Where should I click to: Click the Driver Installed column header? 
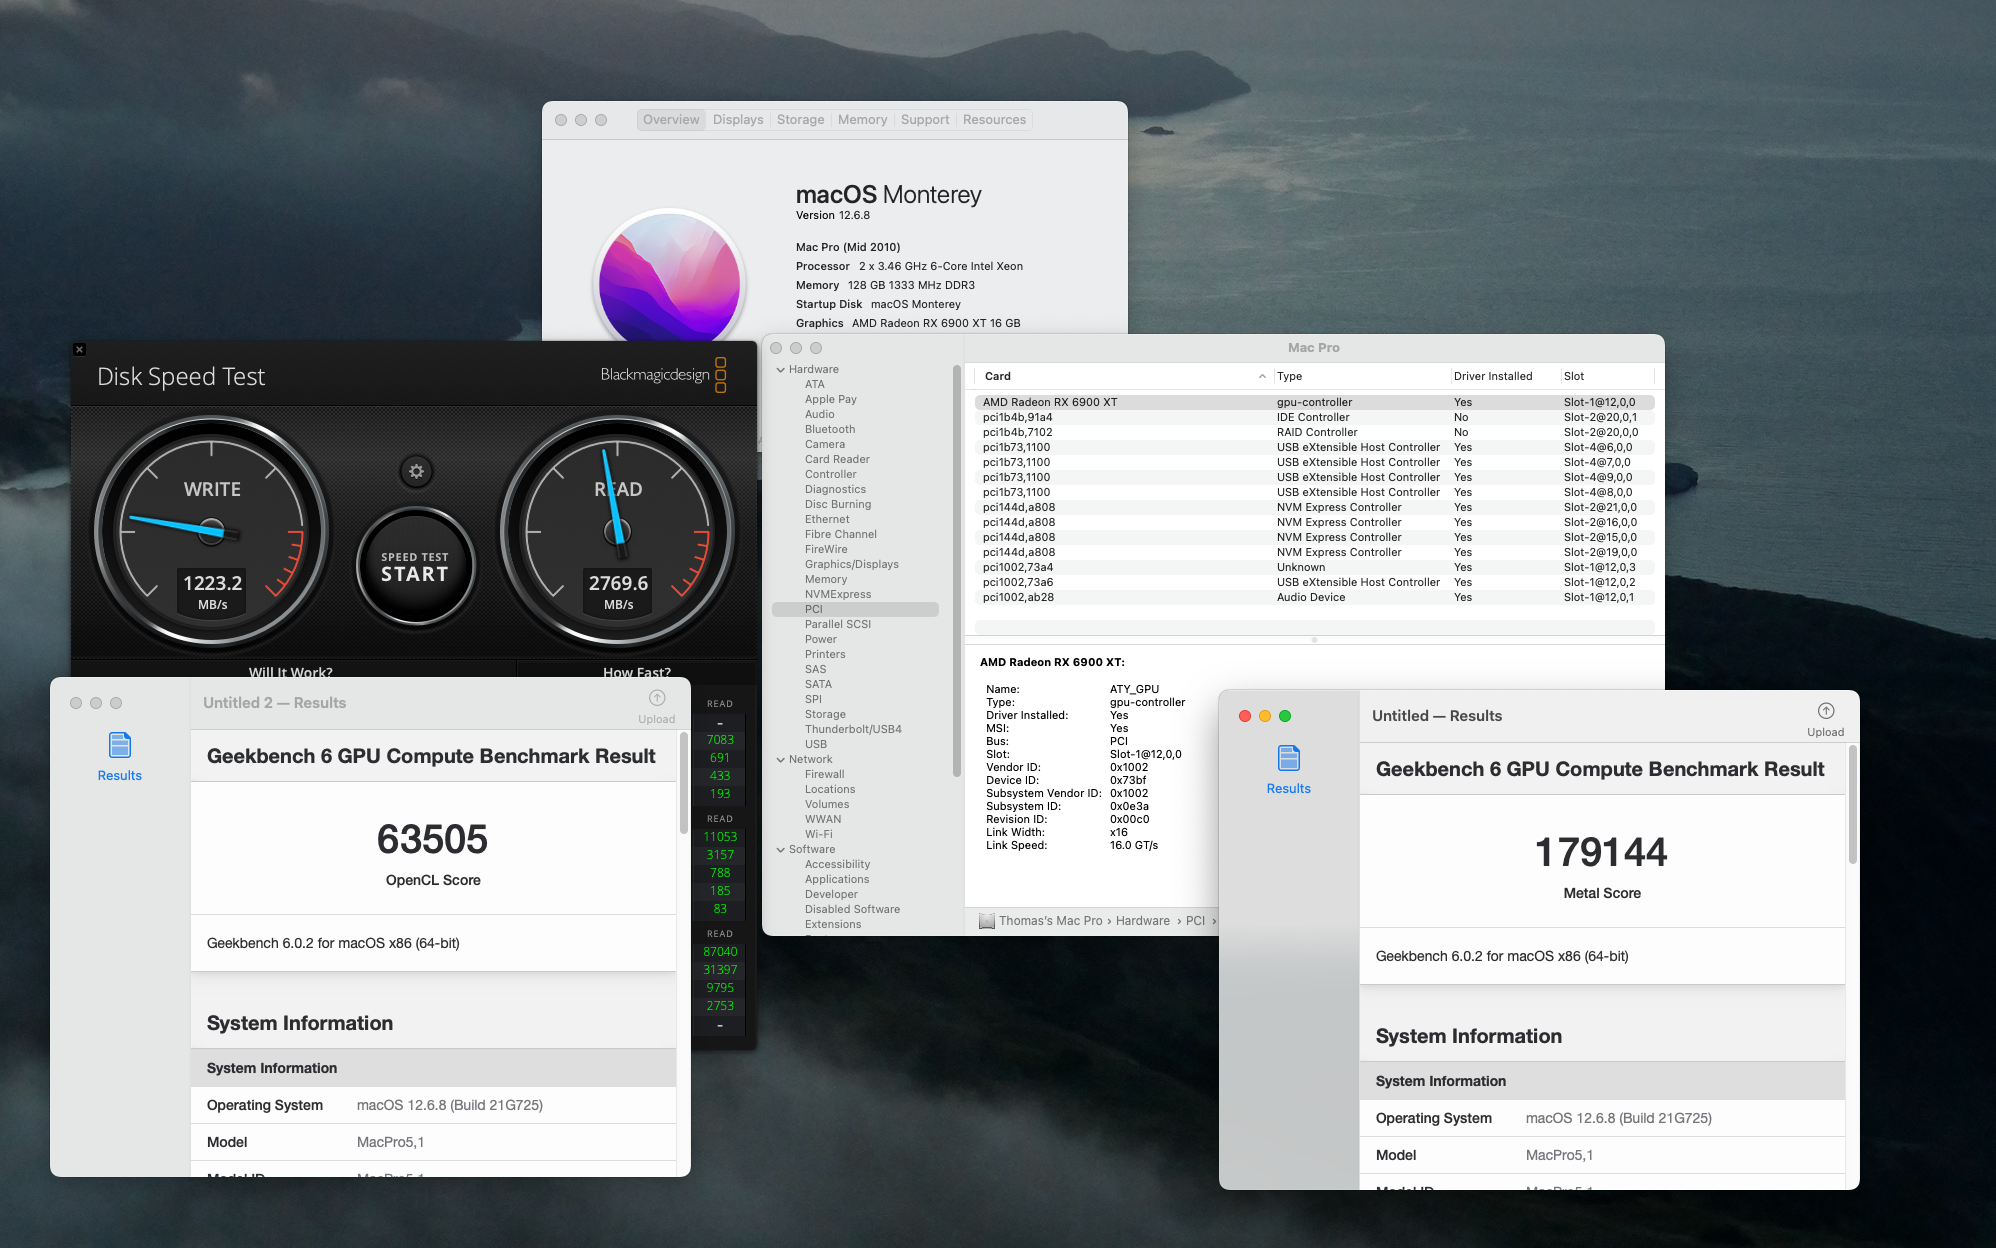click(x=1505, y=377)
